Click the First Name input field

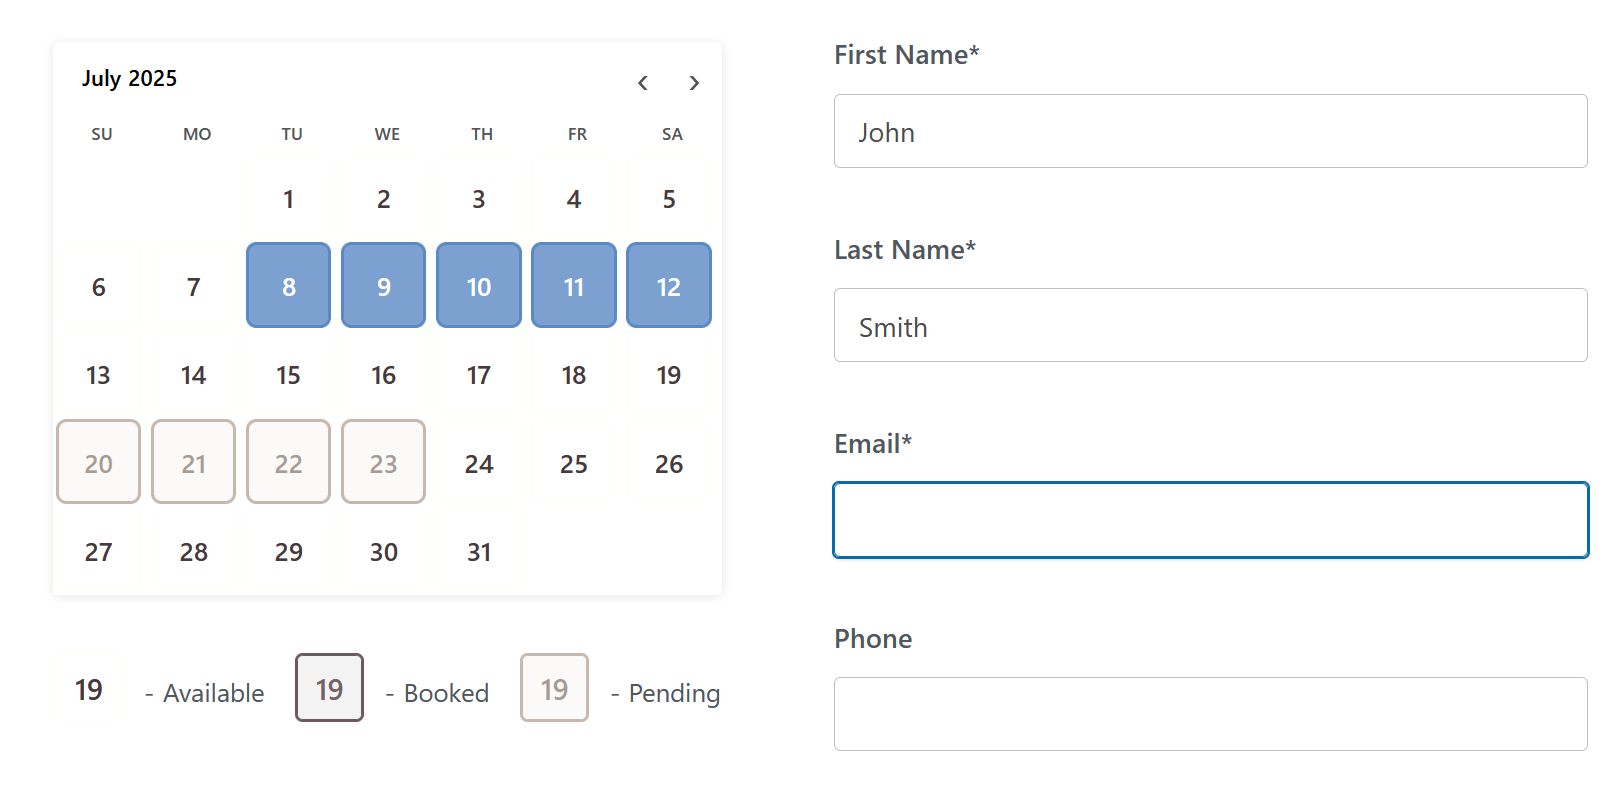(1210, 131)
